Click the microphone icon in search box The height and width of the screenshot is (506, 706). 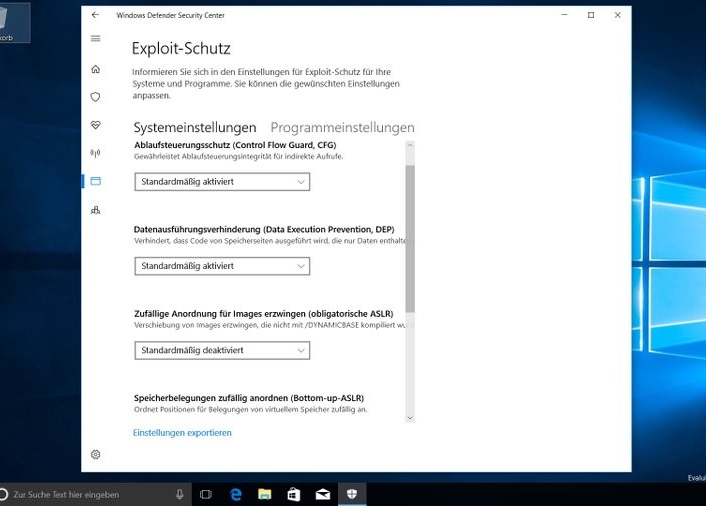(180, 494)
